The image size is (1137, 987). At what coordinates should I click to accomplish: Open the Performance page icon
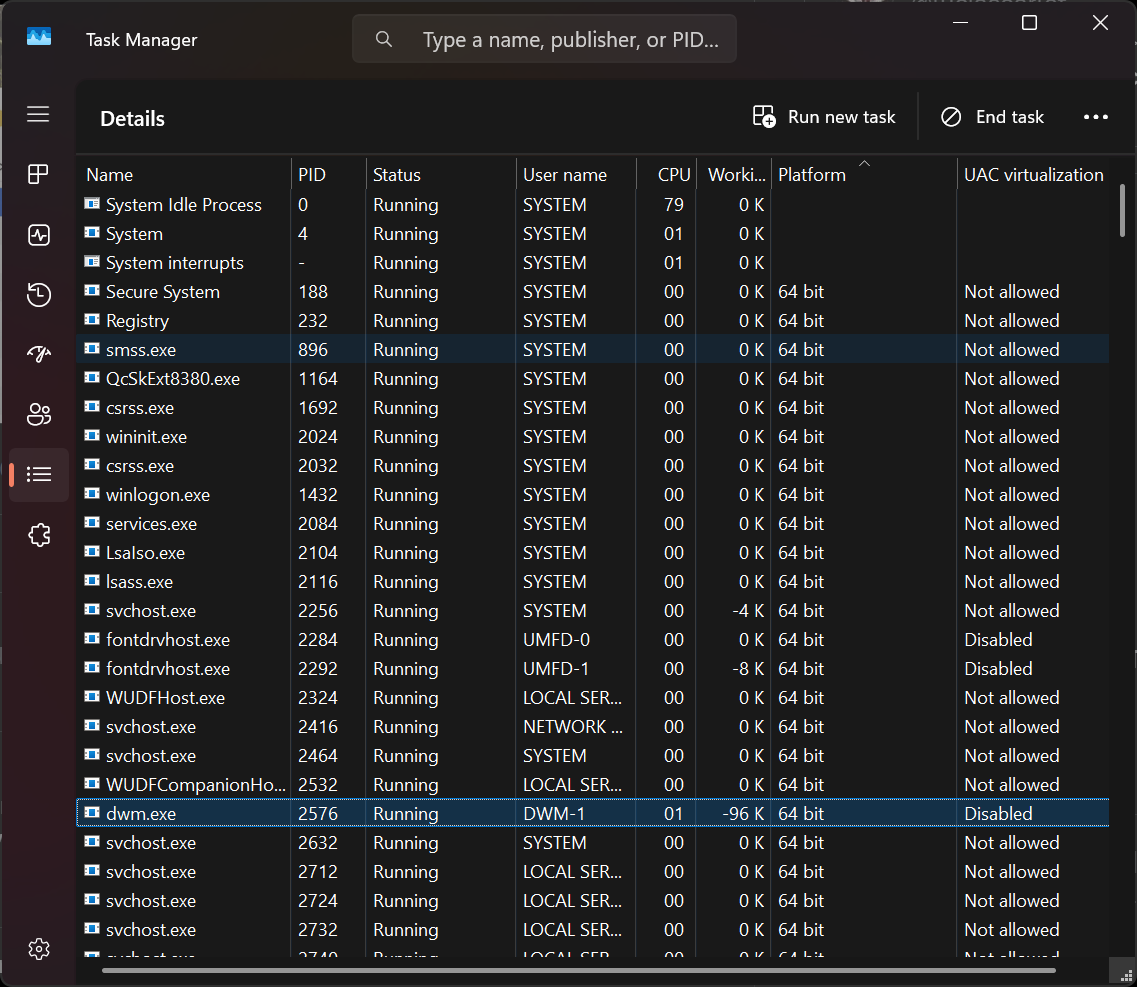pos(38,234)
